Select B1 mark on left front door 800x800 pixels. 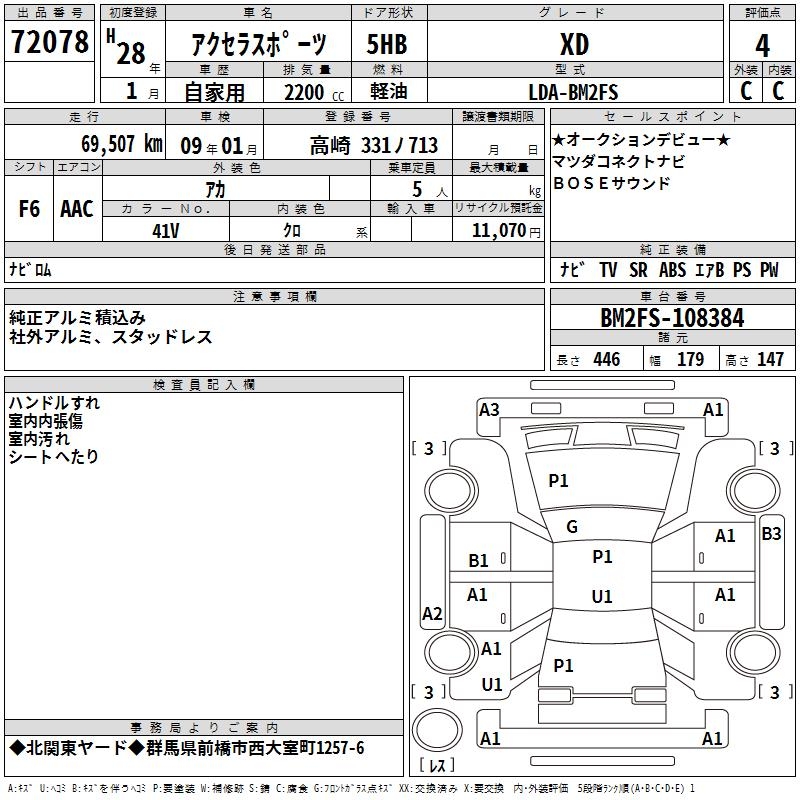click(x=478, y=561)
